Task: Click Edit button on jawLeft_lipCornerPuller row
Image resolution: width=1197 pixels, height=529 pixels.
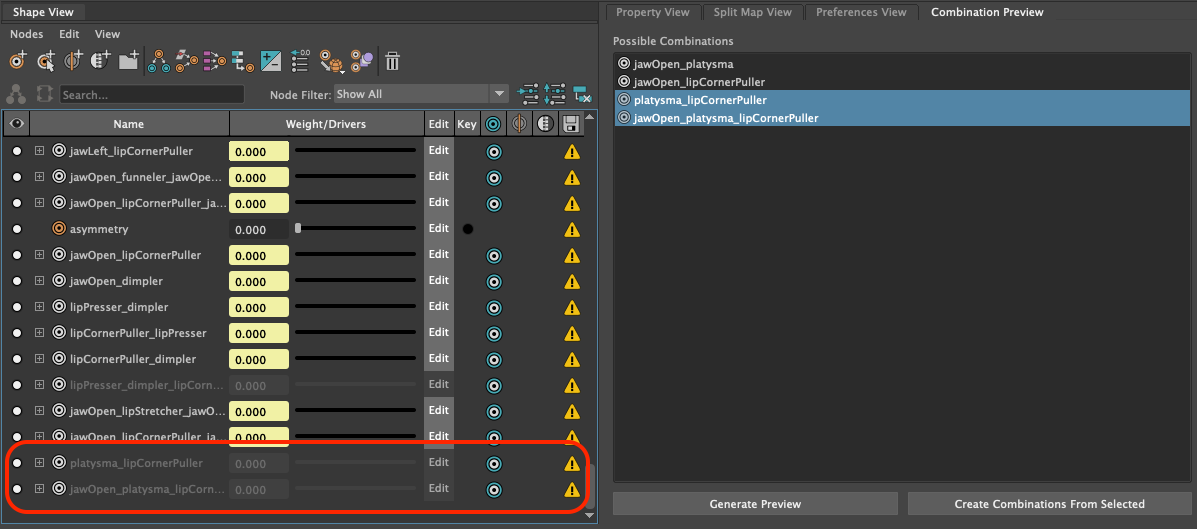Action: 439,150
